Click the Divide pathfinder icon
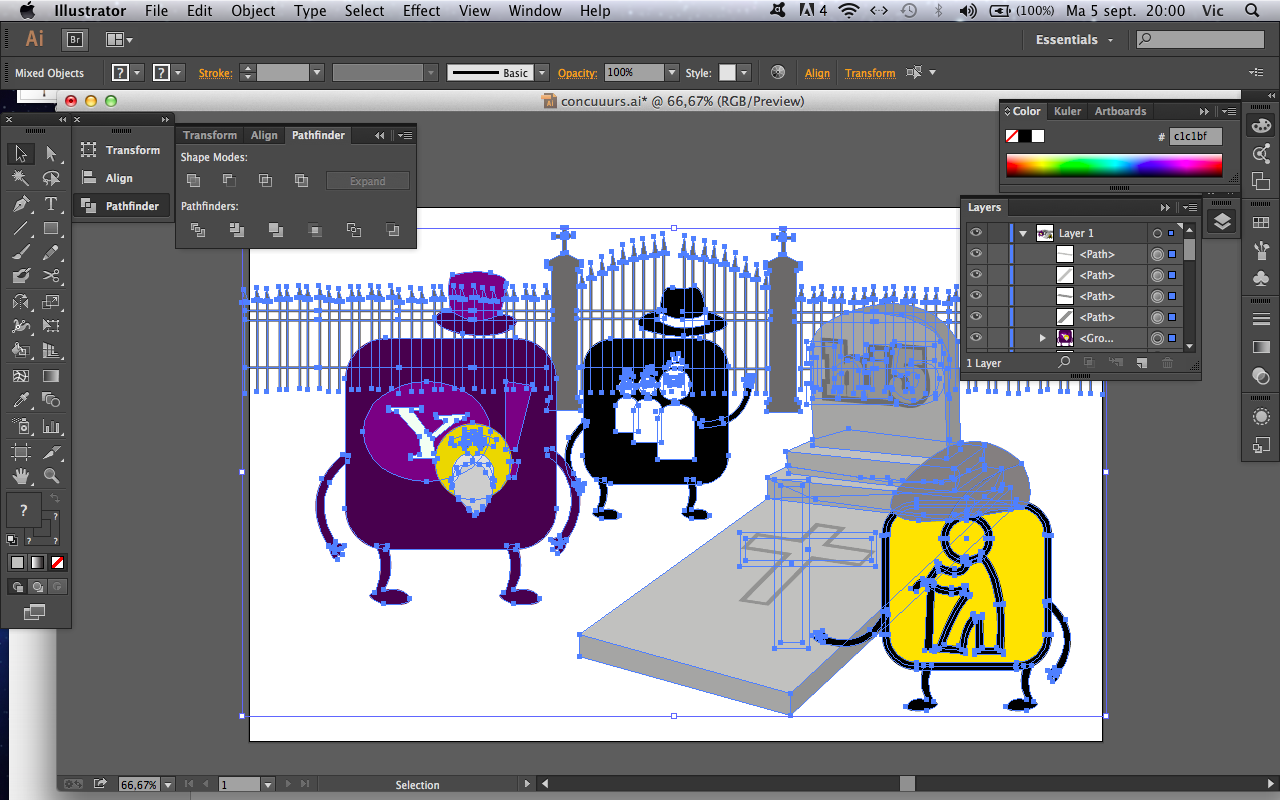 pos(198,230)
